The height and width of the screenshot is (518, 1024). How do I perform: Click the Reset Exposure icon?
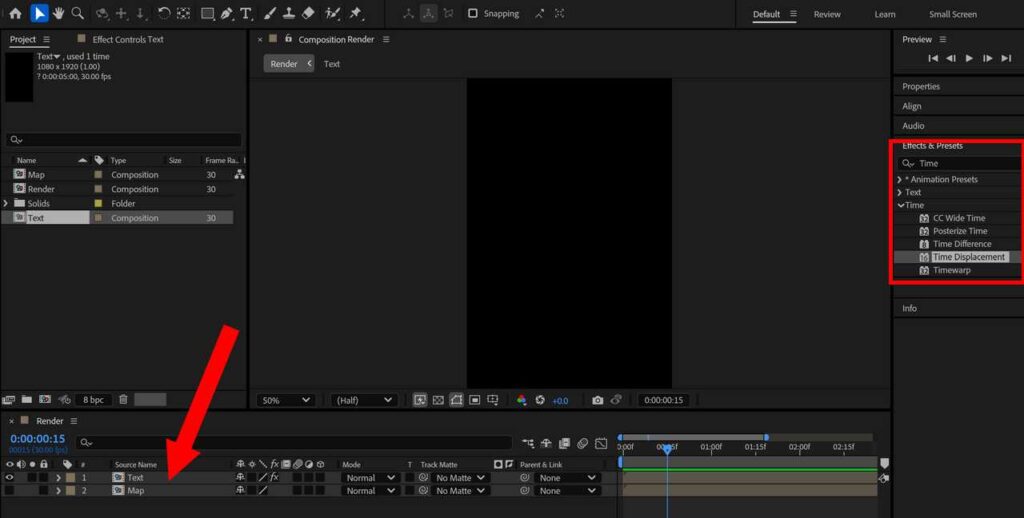[540, 400]
